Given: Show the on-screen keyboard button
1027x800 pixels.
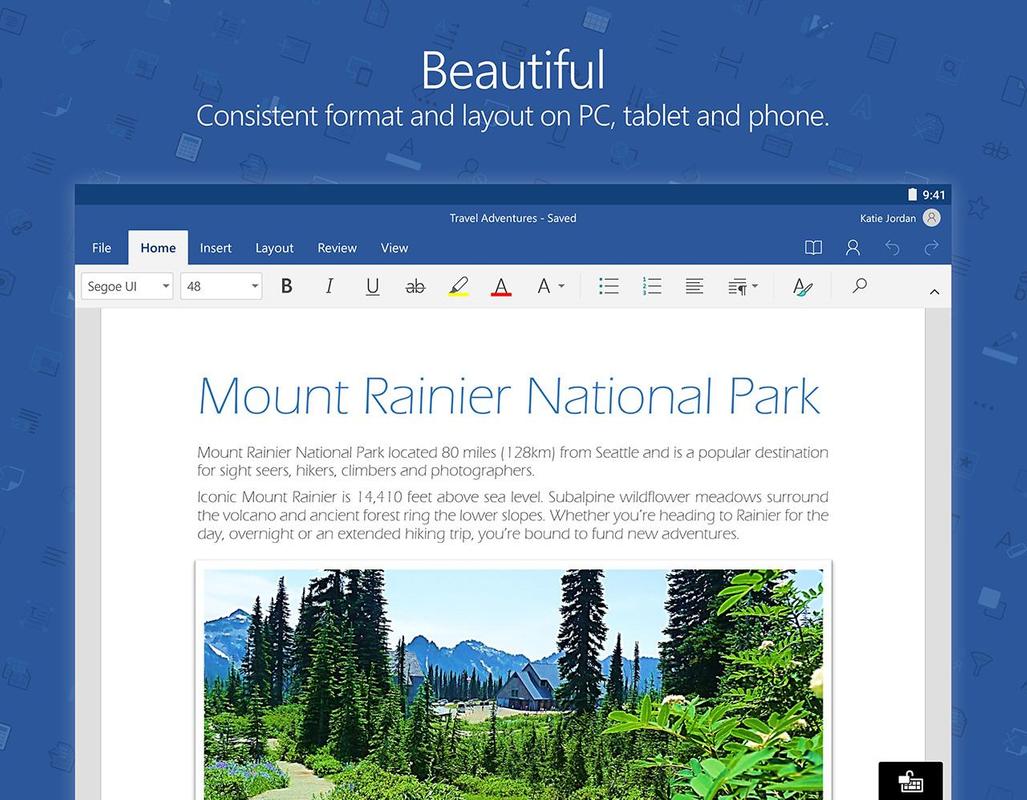Looking at the screenshot, I should click(910, 780).
